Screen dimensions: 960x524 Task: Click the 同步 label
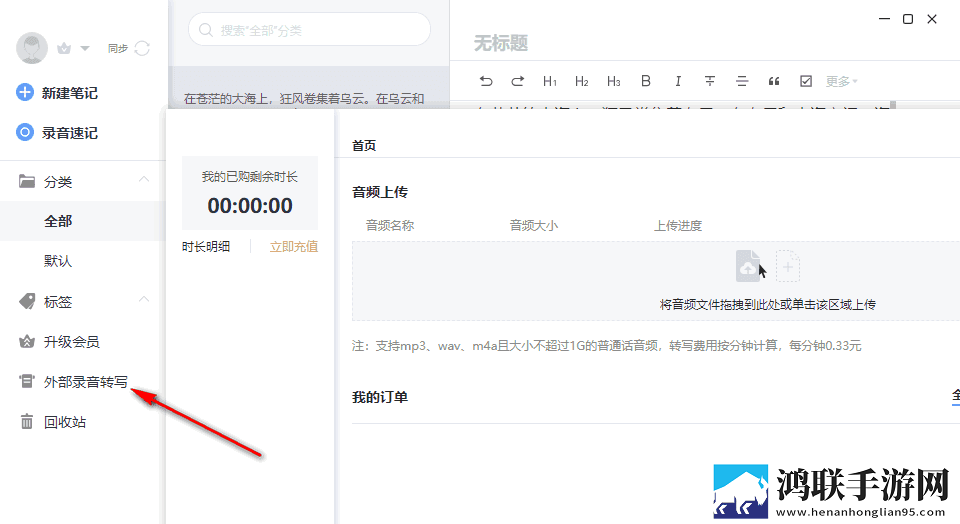tap(118, 48)
